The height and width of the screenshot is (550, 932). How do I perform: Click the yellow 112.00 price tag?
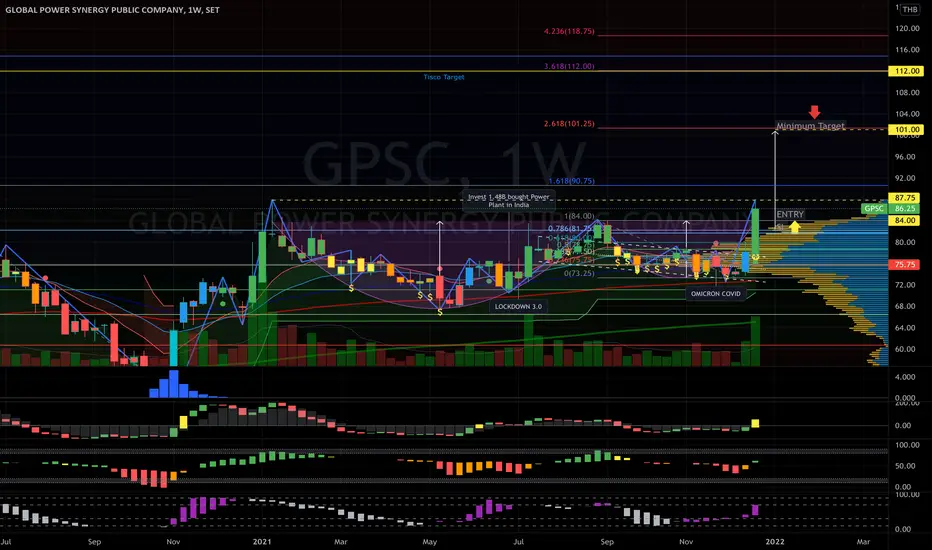point(906,71)
